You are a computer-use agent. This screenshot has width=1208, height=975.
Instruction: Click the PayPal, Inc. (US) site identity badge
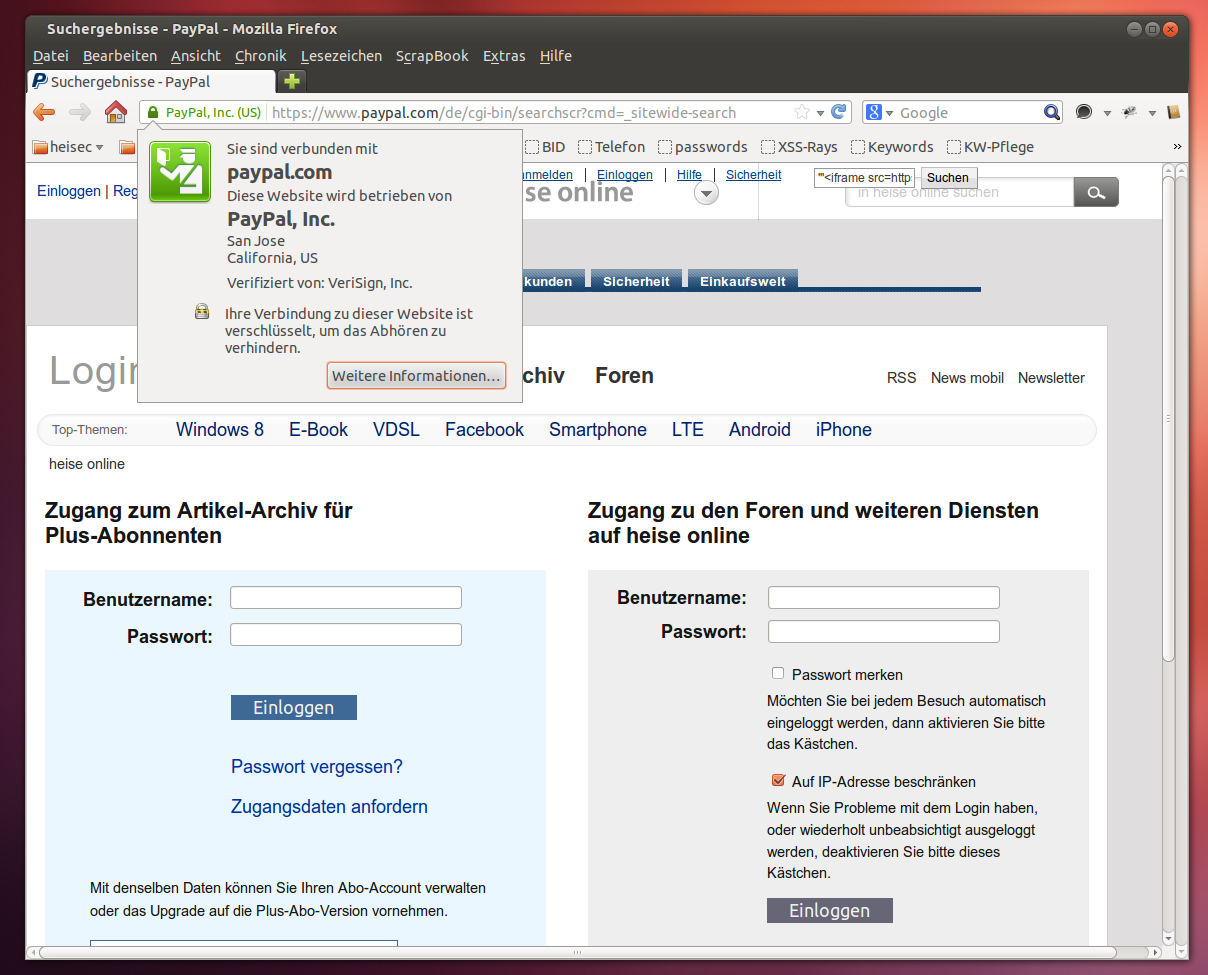click(x=204, y=113)
